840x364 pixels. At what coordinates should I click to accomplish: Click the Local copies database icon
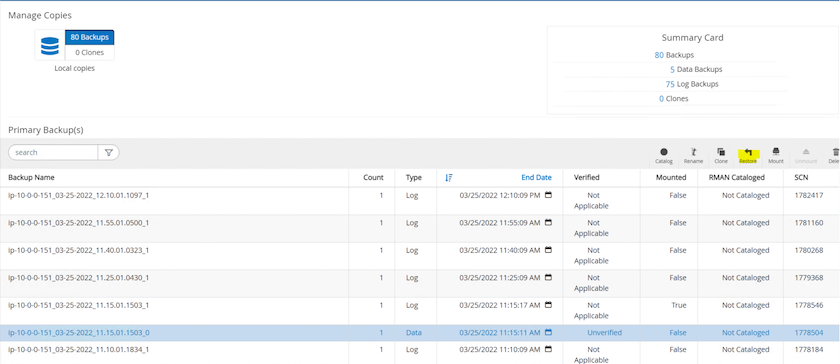[x=50, y=45]
